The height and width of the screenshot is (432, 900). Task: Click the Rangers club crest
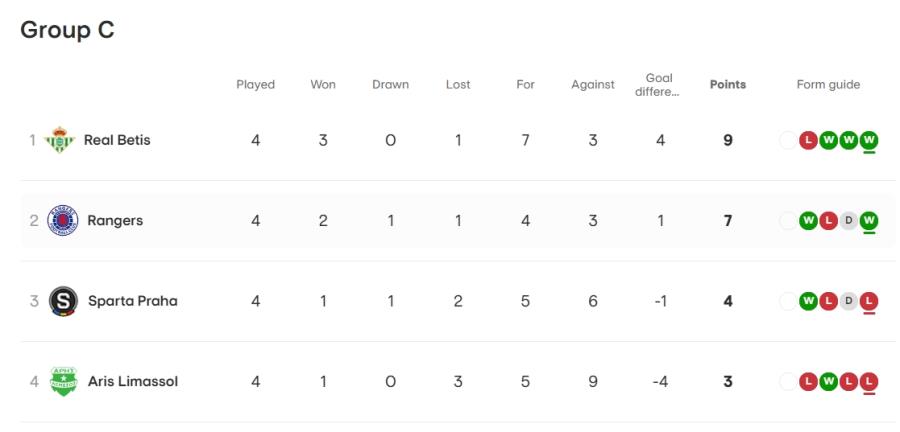click(63, 220)
